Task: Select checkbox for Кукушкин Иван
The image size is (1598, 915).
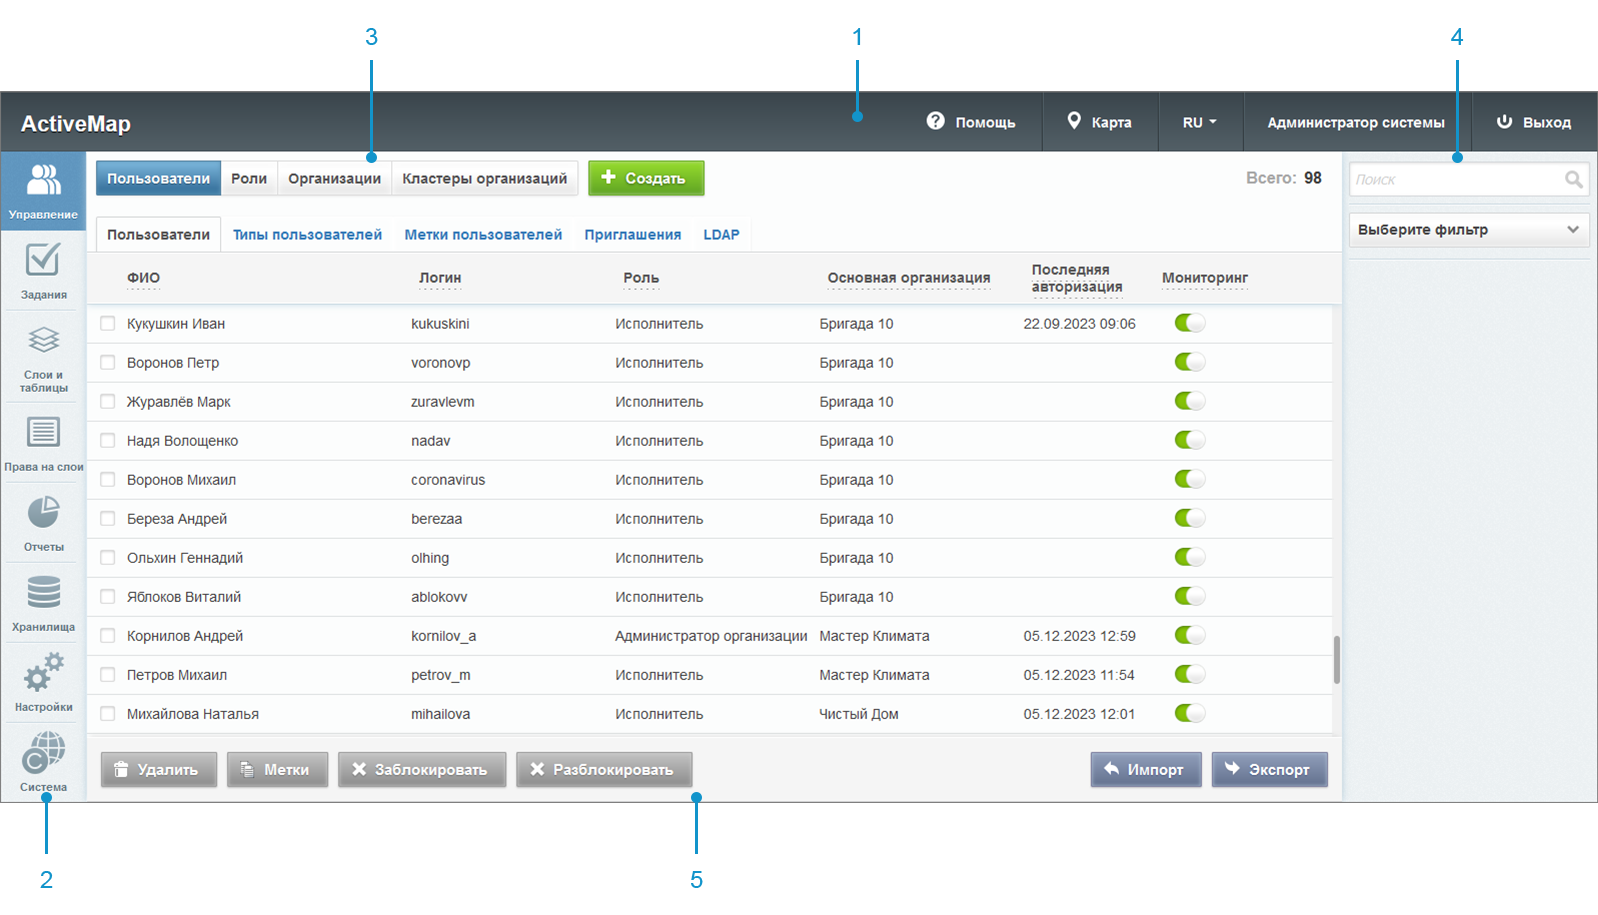Action: pos(108,324)
